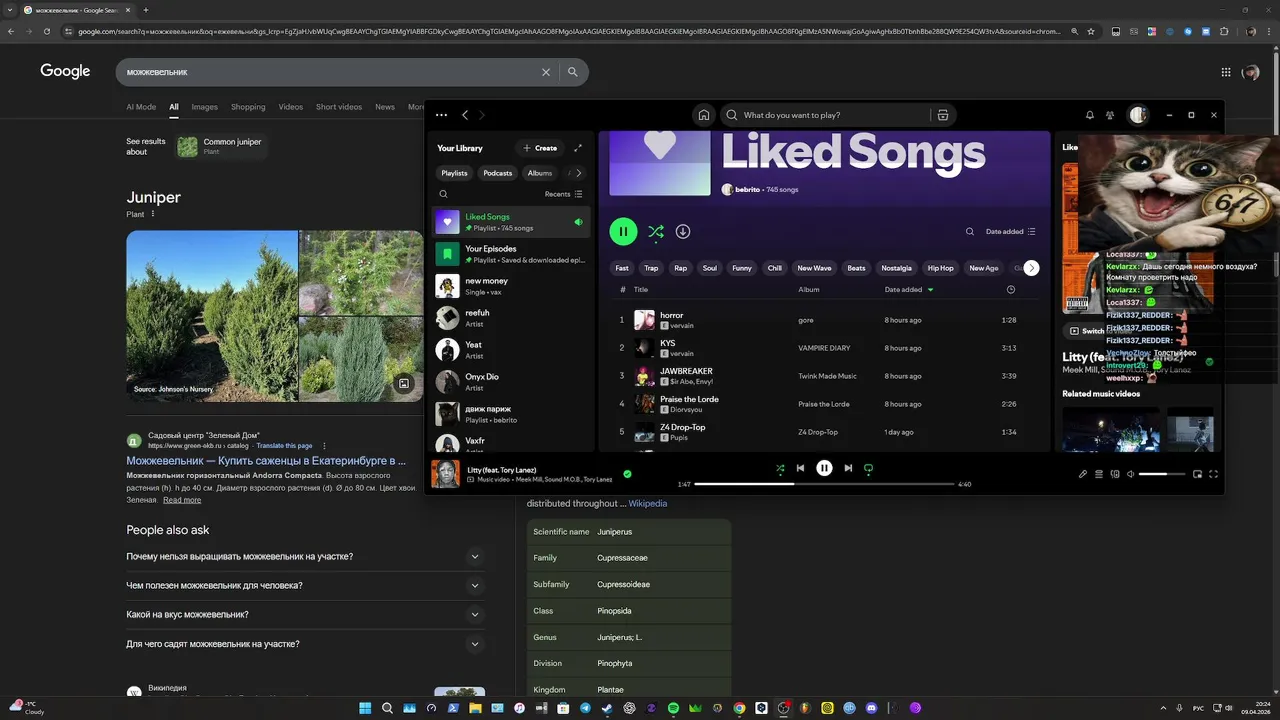Toggle shuffle next to green pause button

(656, 231)
